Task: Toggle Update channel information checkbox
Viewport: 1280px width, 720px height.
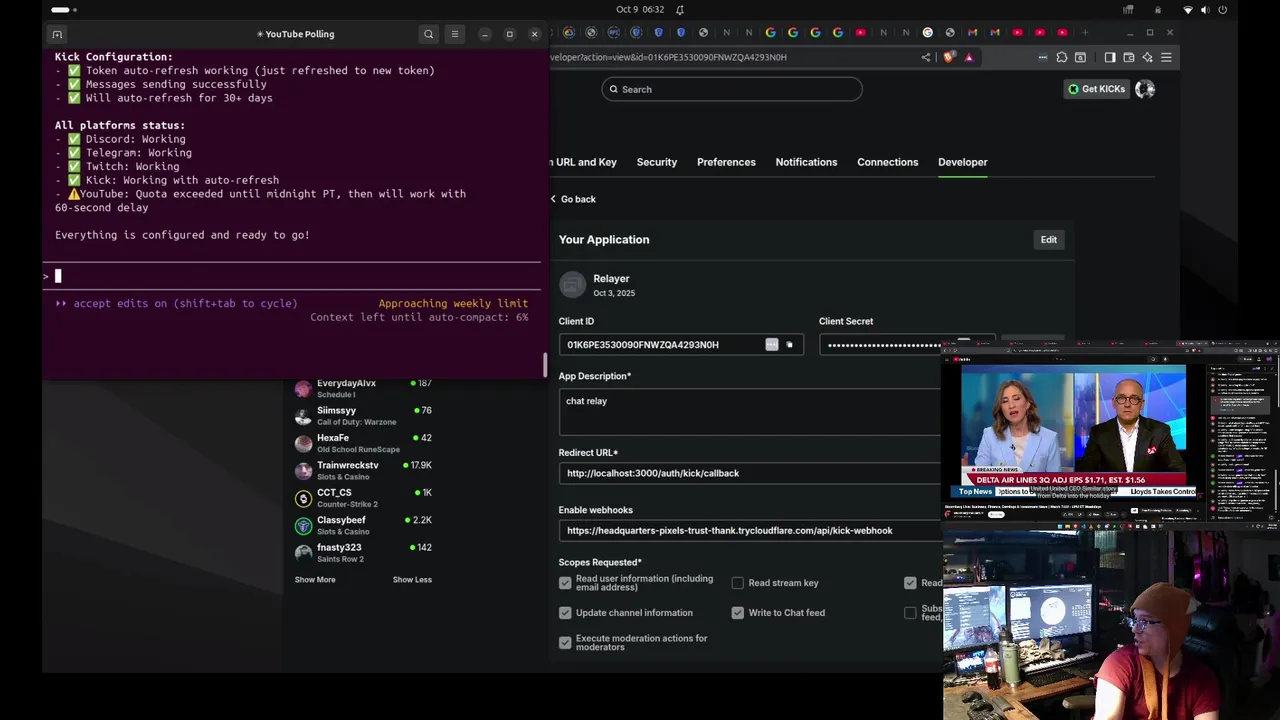Action: click(x=565, y=613)
